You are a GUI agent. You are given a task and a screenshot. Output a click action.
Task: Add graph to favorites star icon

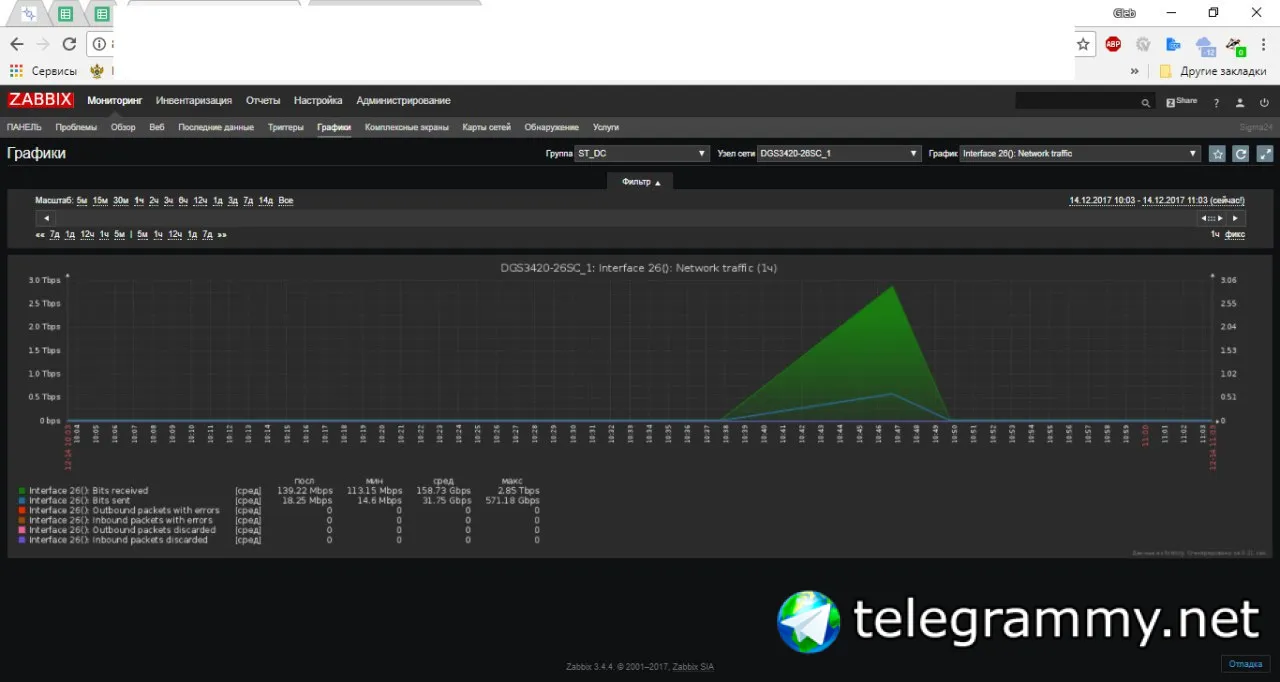coord(1217,154)
